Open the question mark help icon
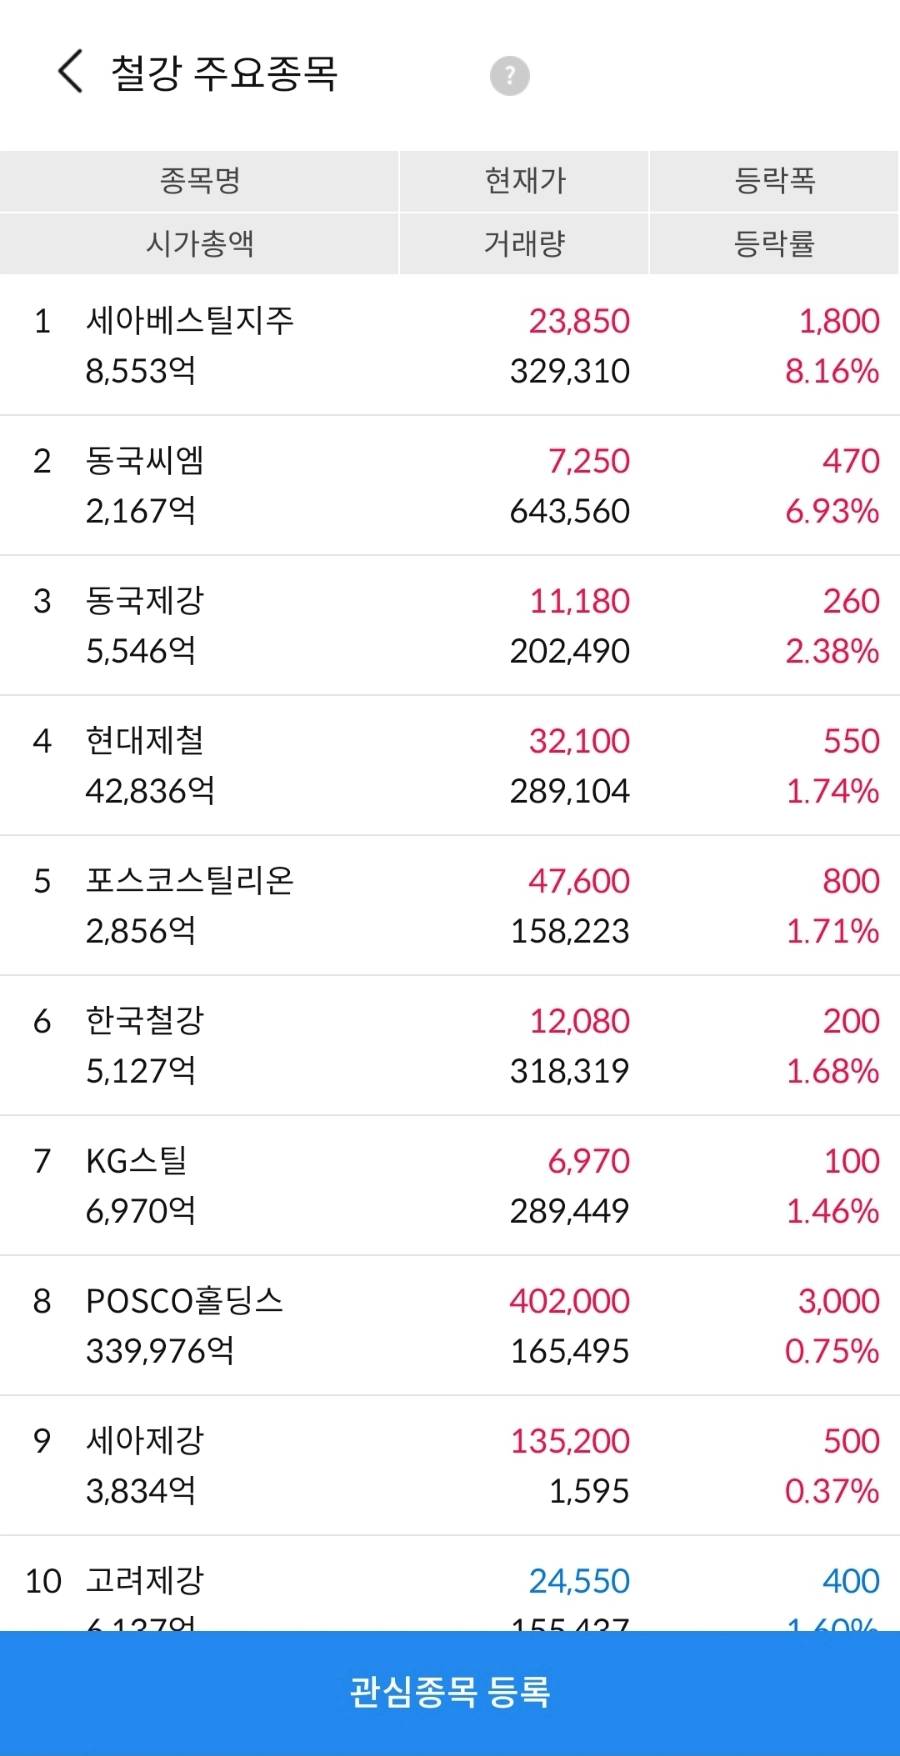This screenshot has width=900, height=1756. [x=509, y=75]
